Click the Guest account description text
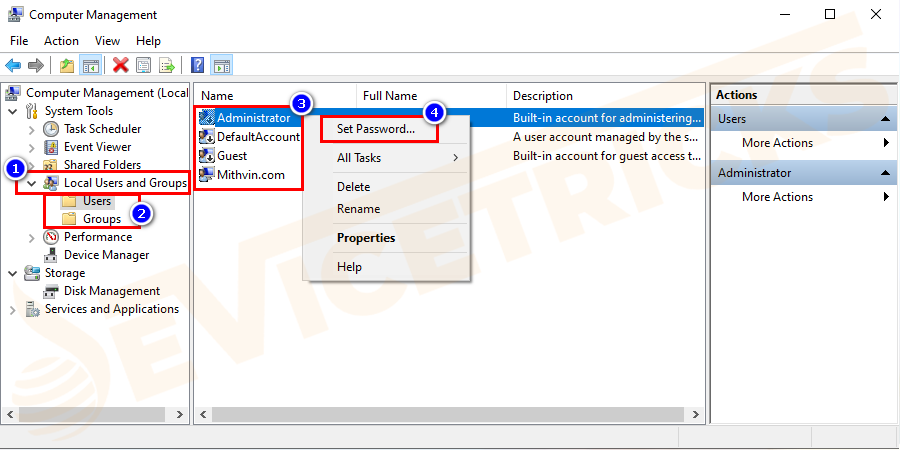900x450 pixels. point(607,156)
